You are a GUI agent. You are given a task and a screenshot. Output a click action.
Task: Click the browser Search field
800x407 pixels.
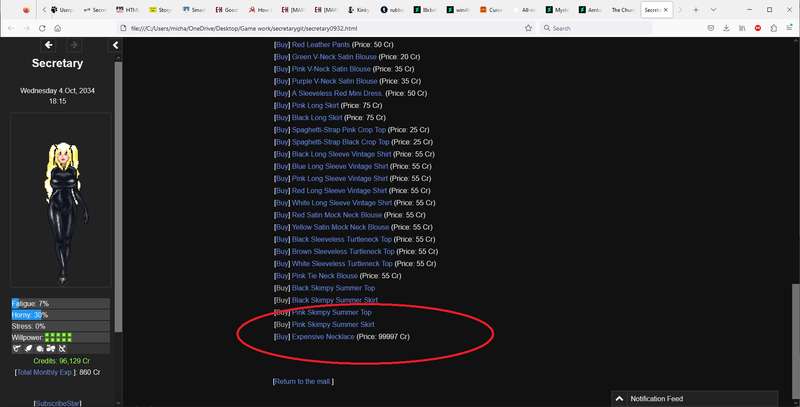(x=596, y=29)
